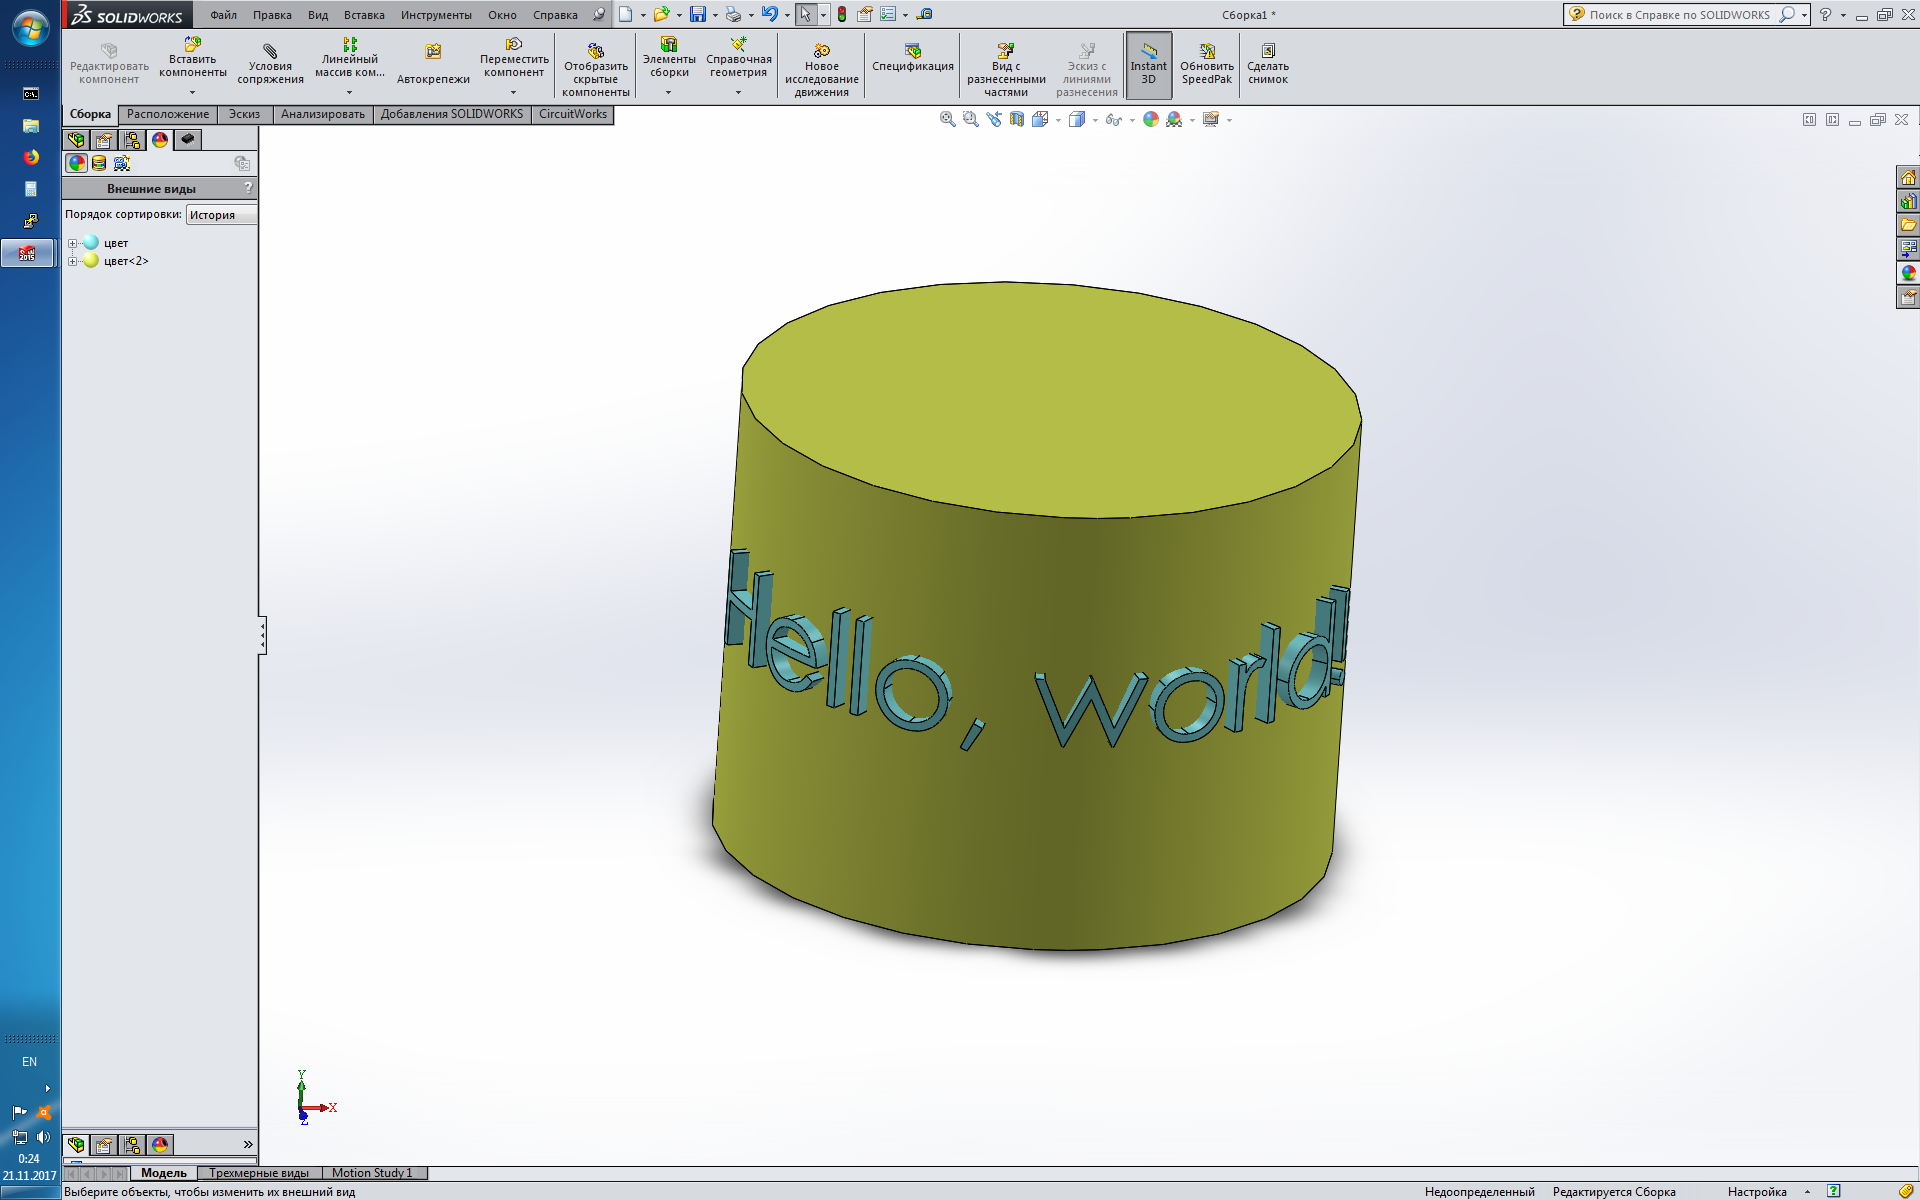Expand the цвет appearance tree node

[72, 243]
